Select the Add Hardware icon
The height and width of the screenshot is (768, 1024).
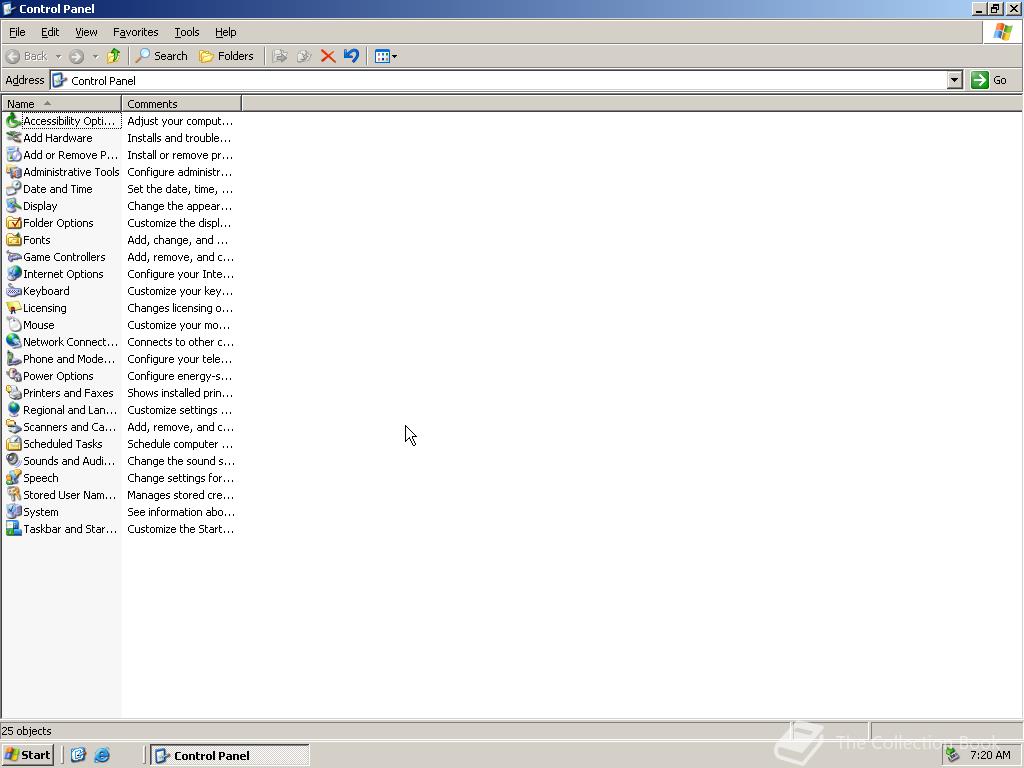coord(13,138)
